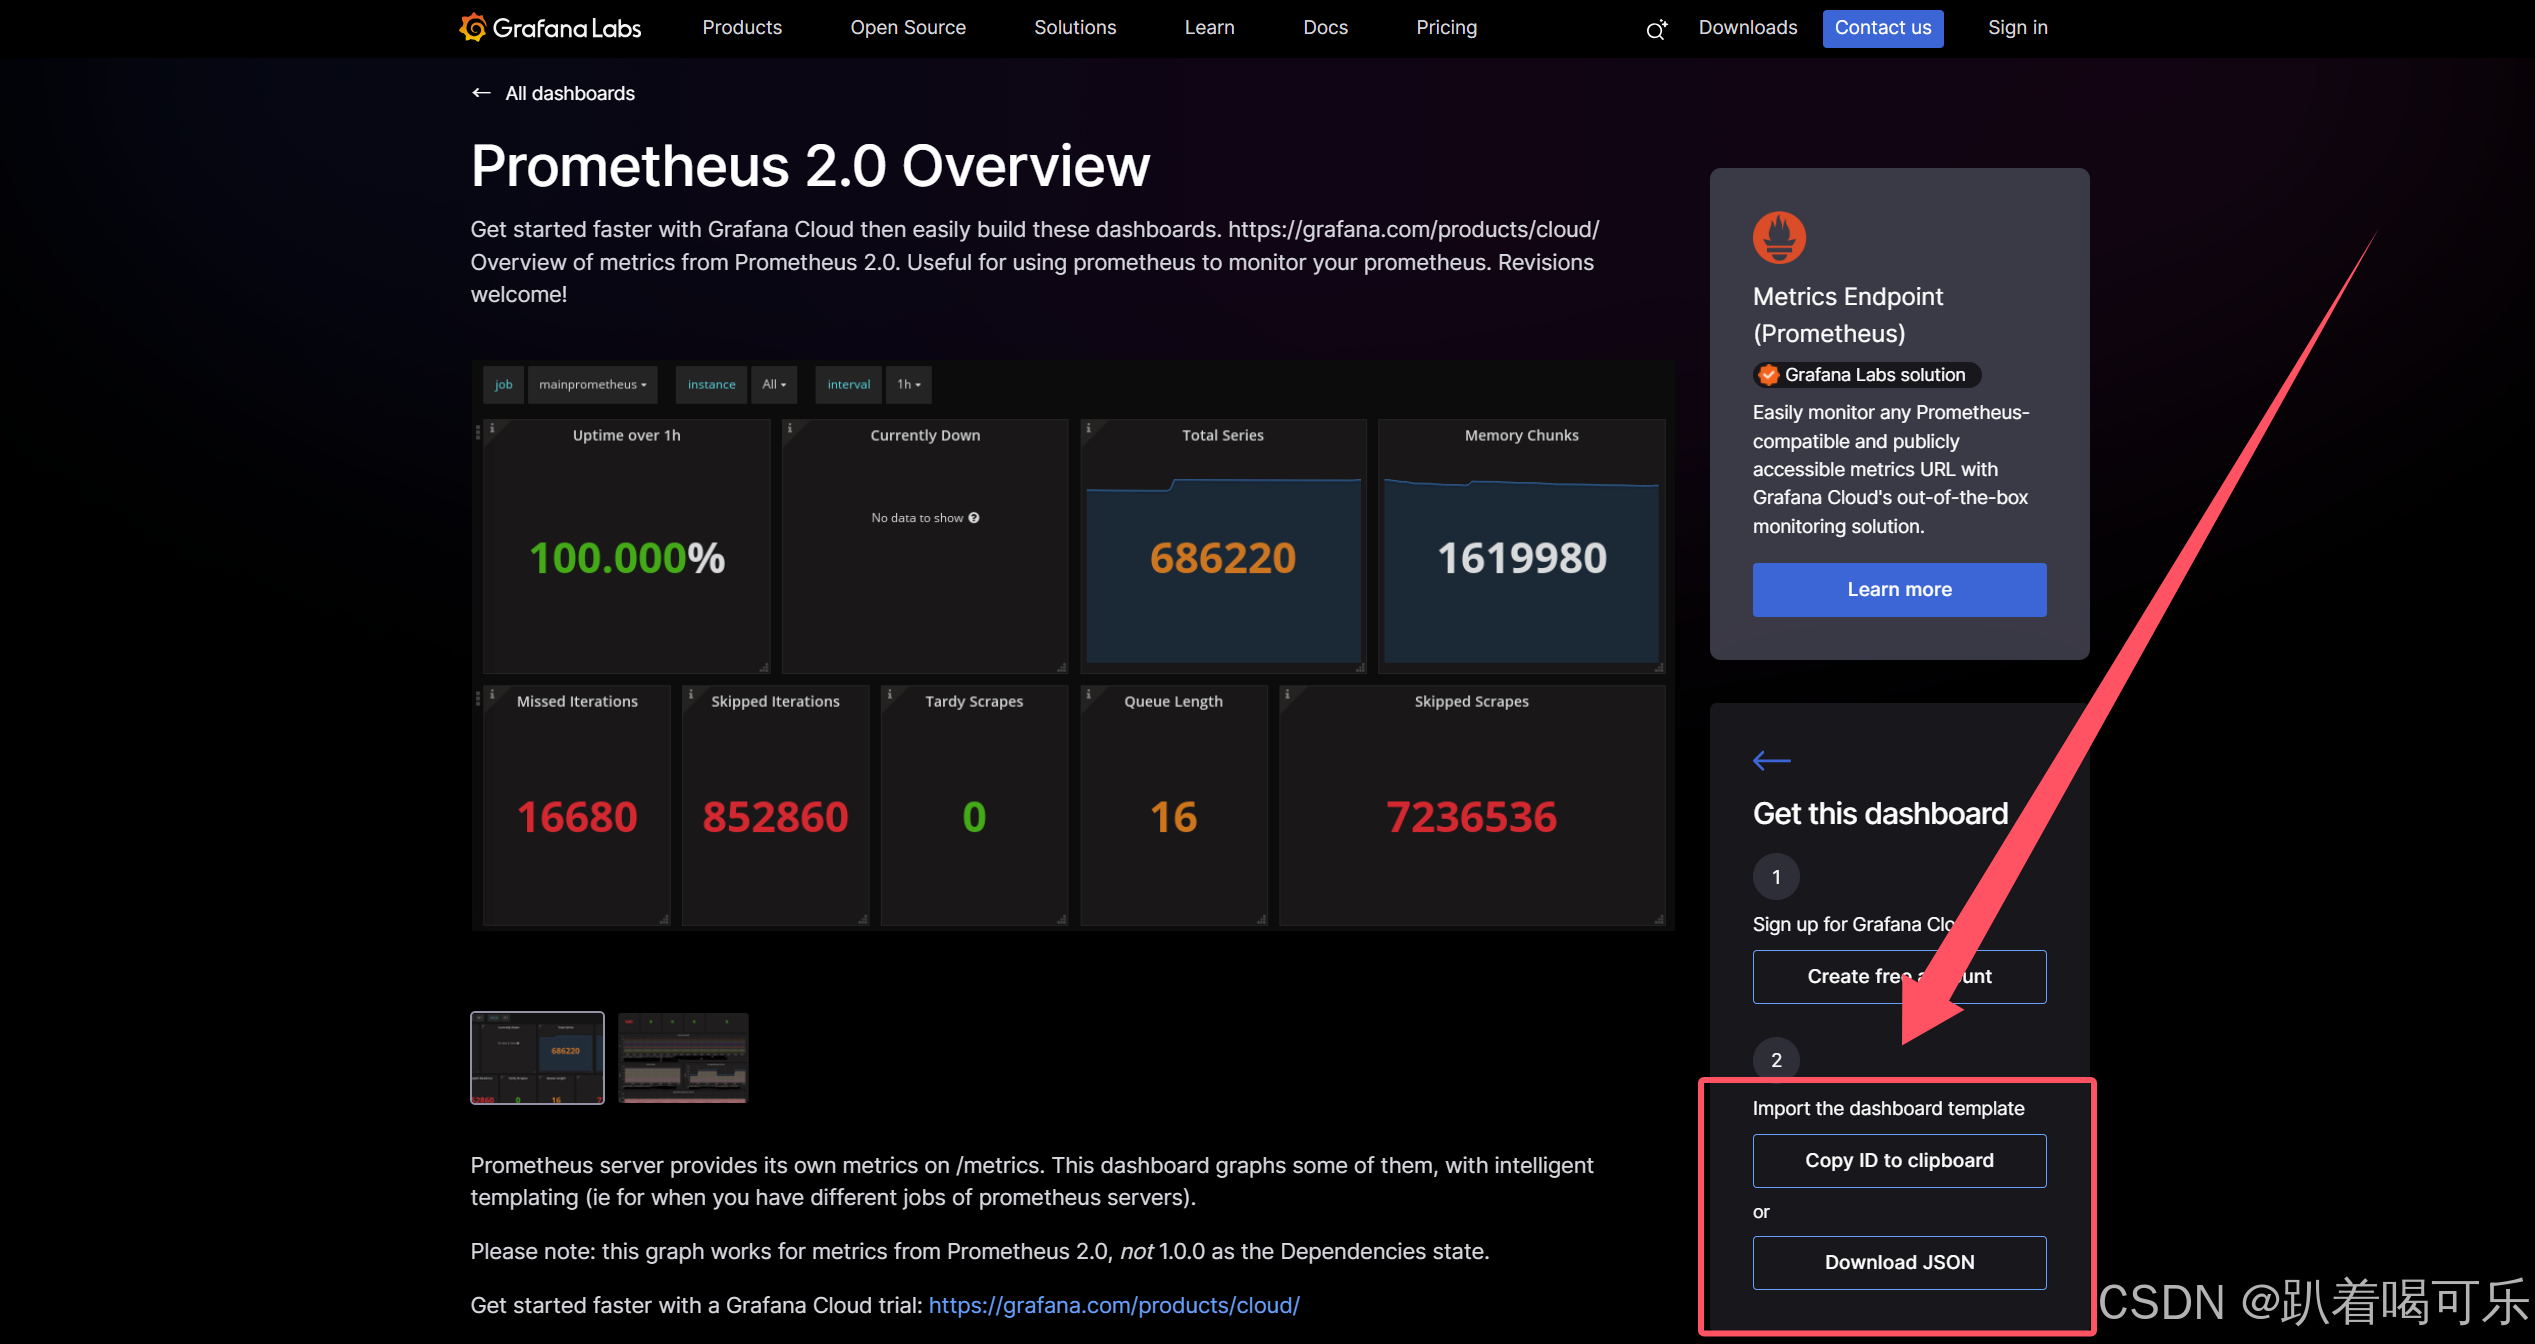Click the info icon on Total Series panel
Screen dimensions: 2535x1344
(x=1088, y=428)
